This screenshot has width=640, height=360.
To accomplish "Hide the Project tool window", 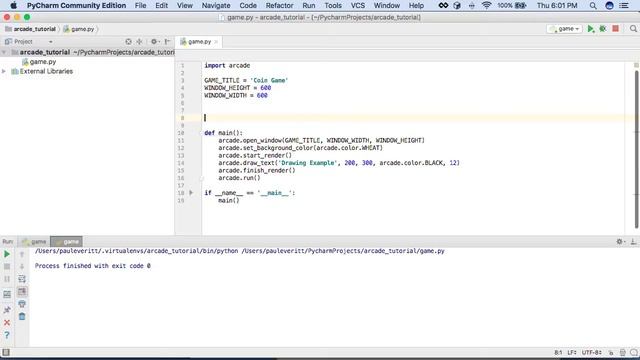I will click(167, 42).
